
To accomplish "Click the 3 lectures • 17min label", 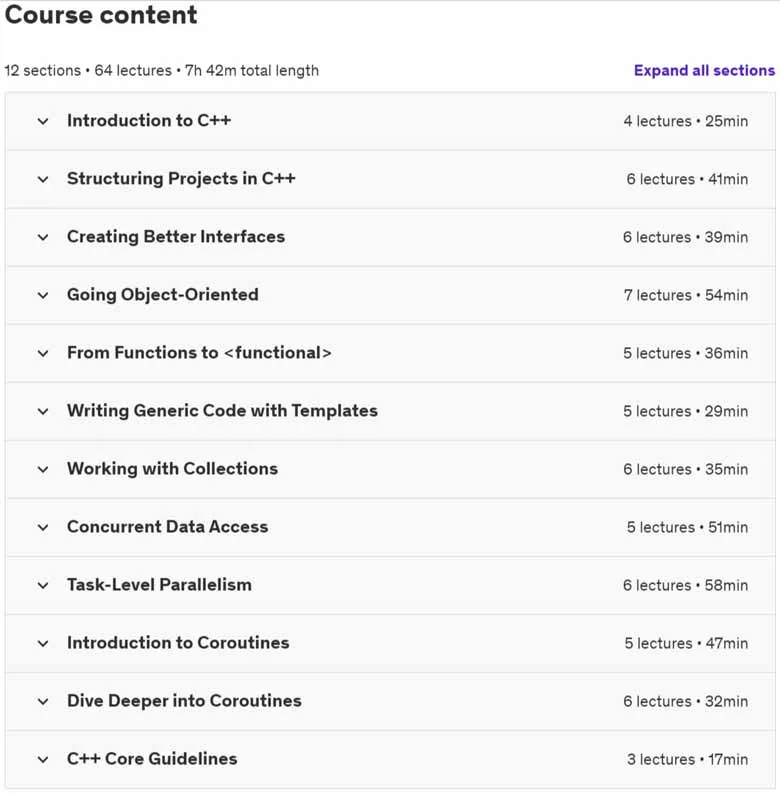I will click(687, 759).
